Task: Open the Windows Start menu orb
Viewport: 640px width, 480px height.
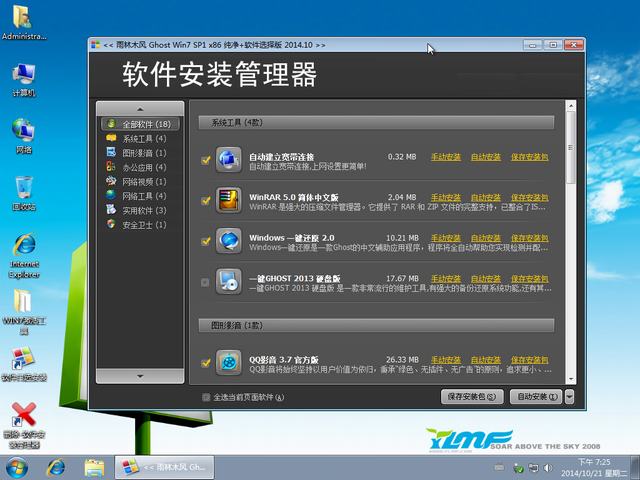Action: click(17, 467)
